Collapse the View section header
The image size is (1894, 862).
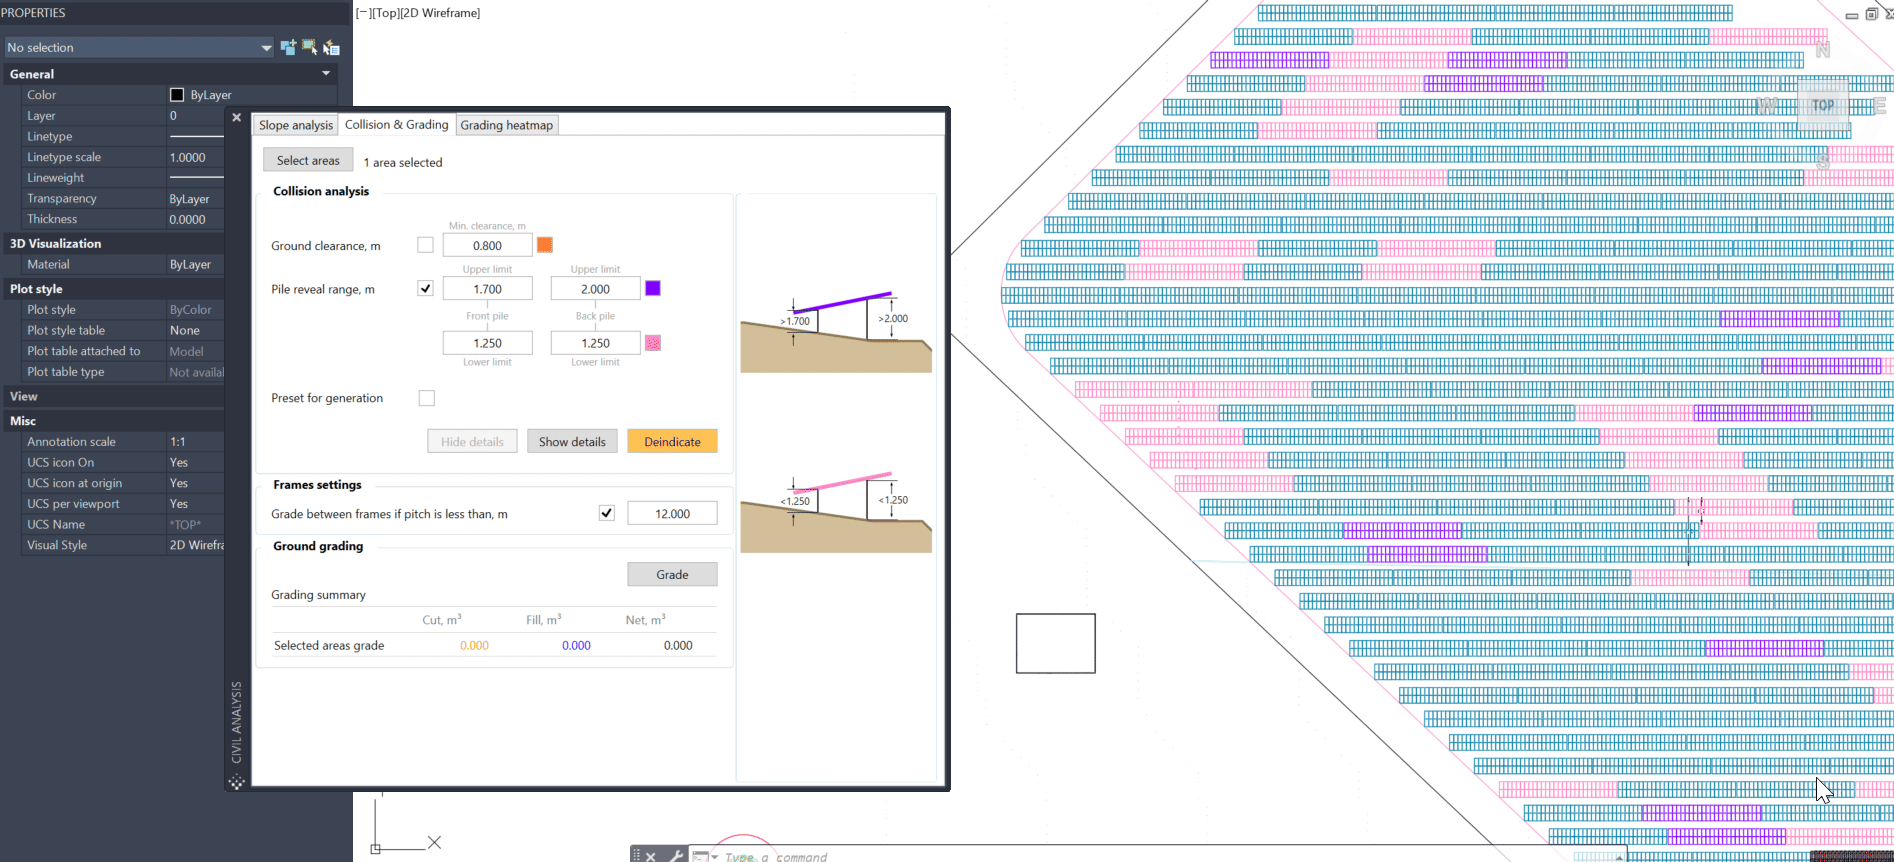(112, 396)
